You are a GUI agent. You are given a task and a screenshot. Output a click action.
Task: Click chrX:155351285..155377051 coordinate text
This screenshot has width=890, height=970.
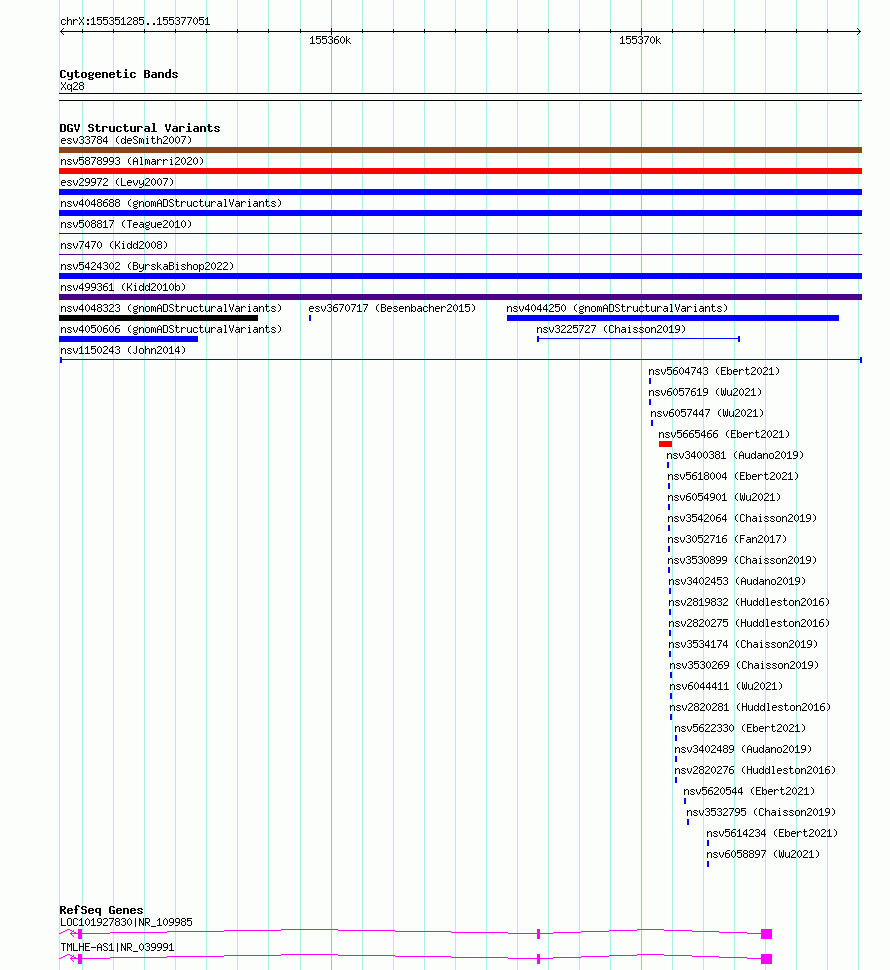tap(135, 22)
